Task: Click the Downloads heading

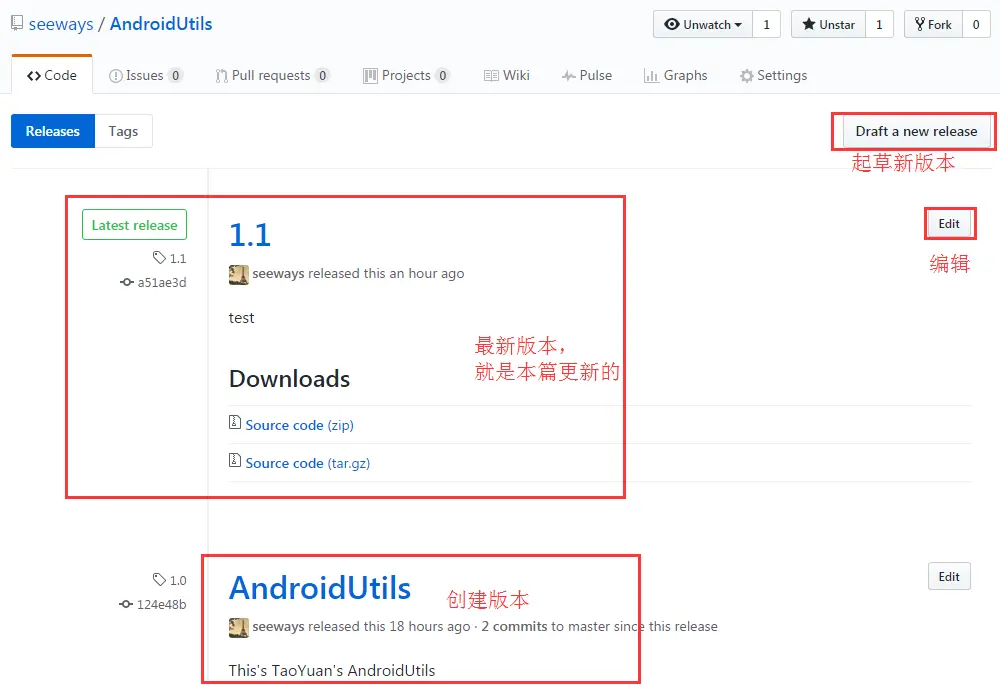Action: [290, 379]
